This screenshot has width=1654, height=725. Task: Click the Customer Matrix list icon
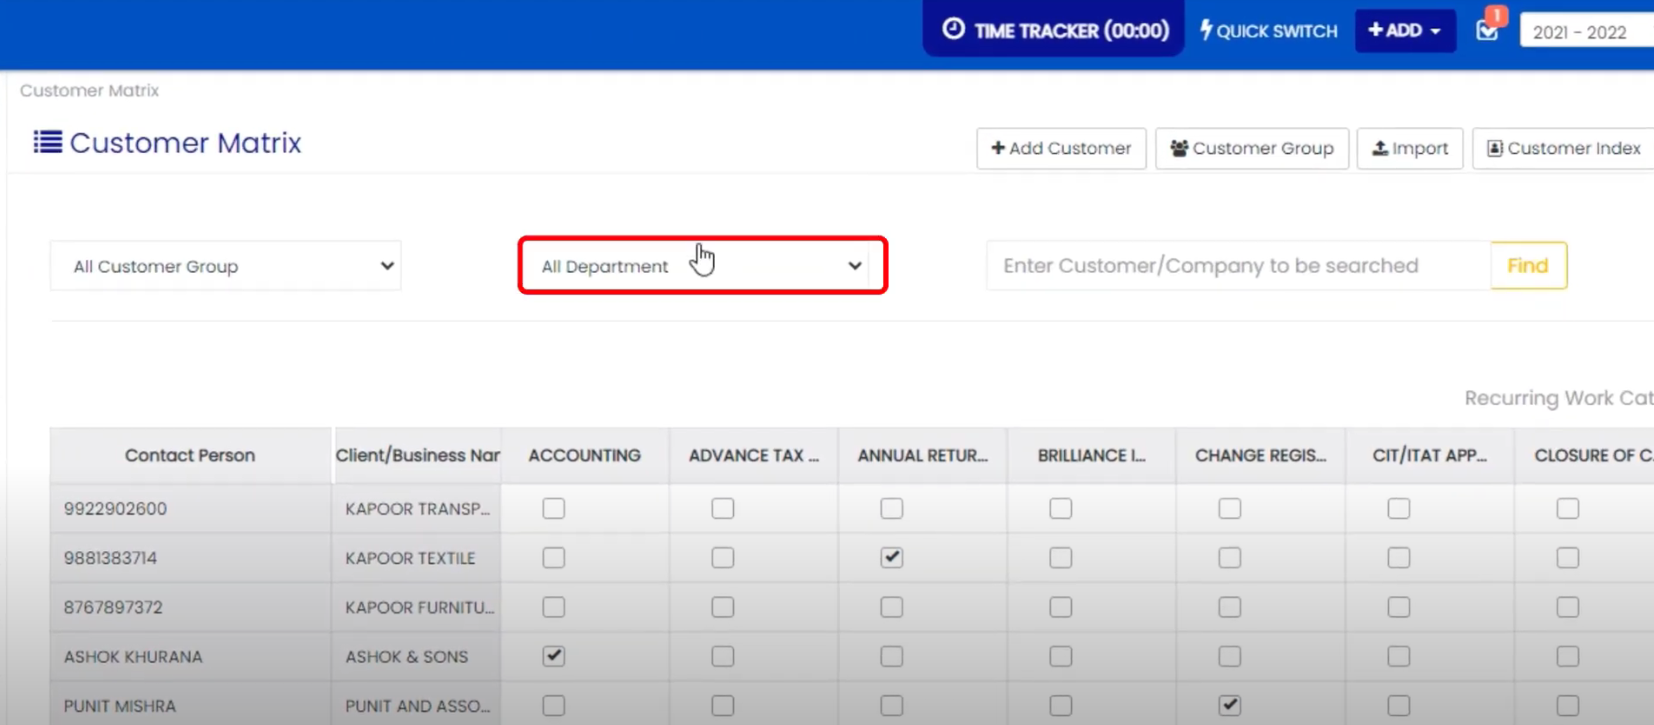click(x=47, y=142)
